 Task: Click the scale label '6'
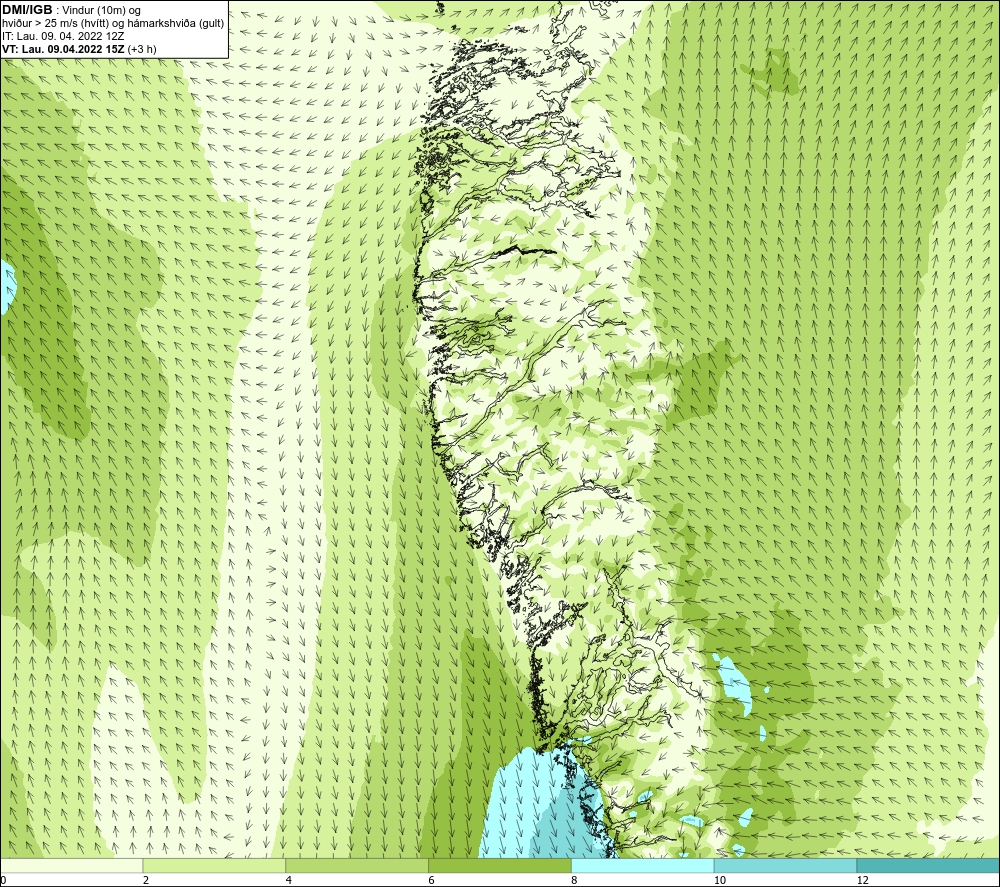pos(432,880)
